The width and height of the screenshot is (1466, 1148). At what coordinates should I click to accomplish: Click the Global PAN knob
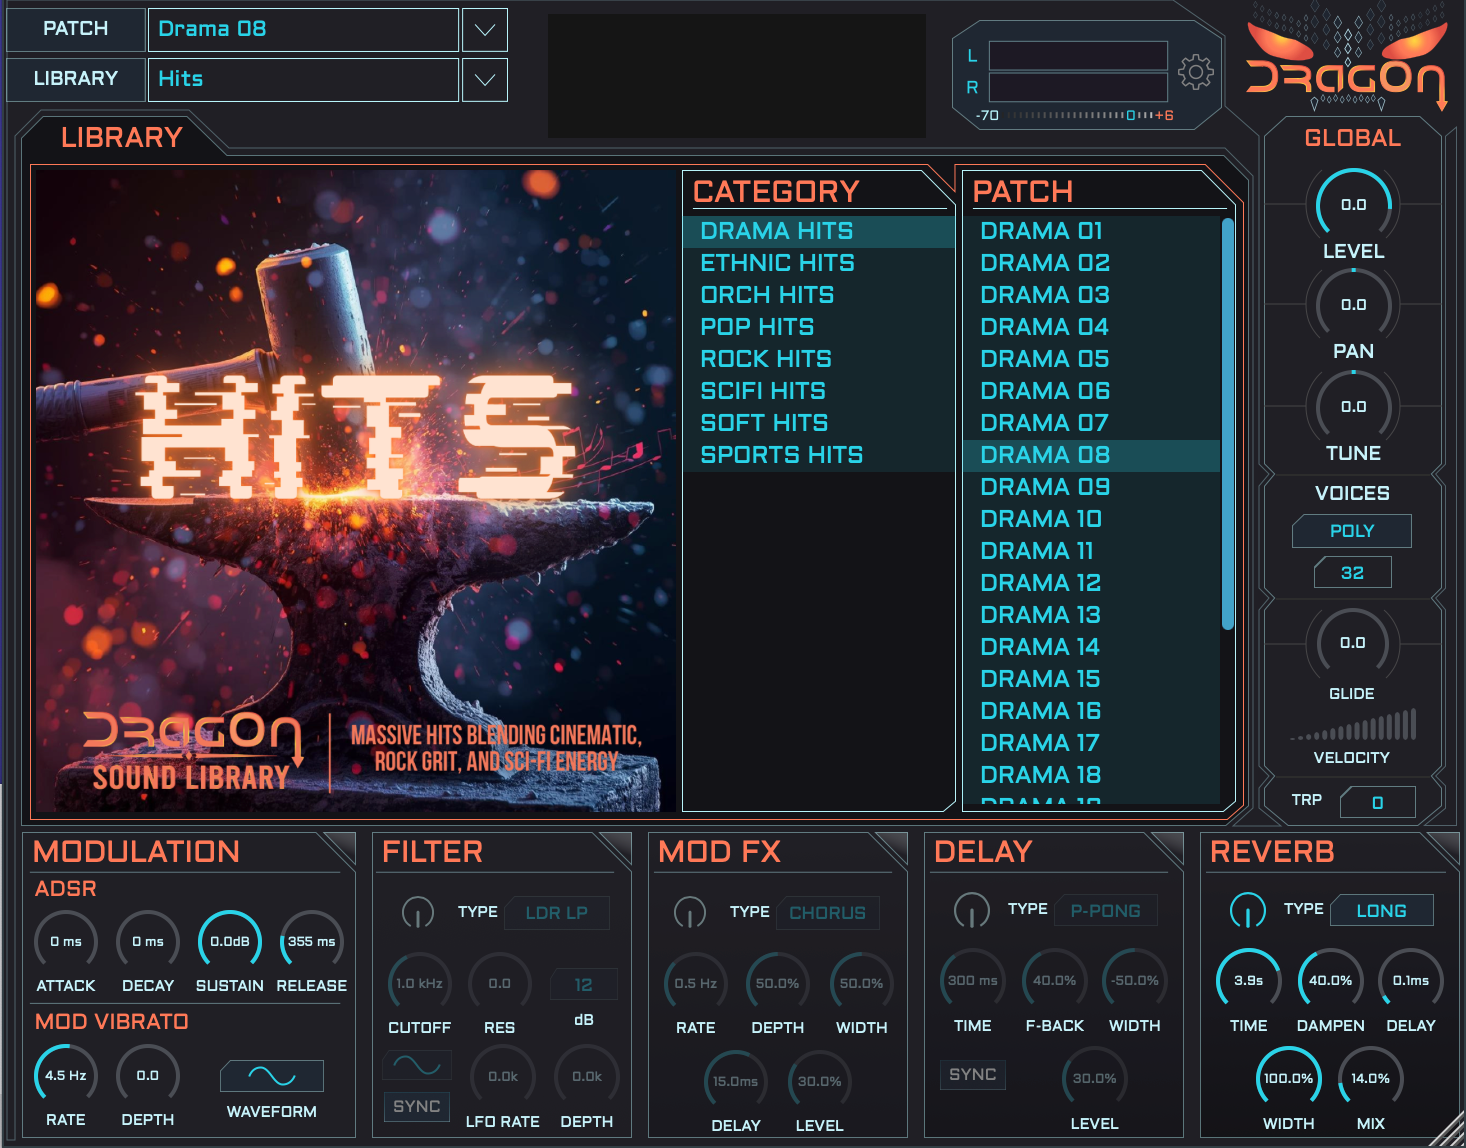pyautogui.click(x=1353, y=304)
